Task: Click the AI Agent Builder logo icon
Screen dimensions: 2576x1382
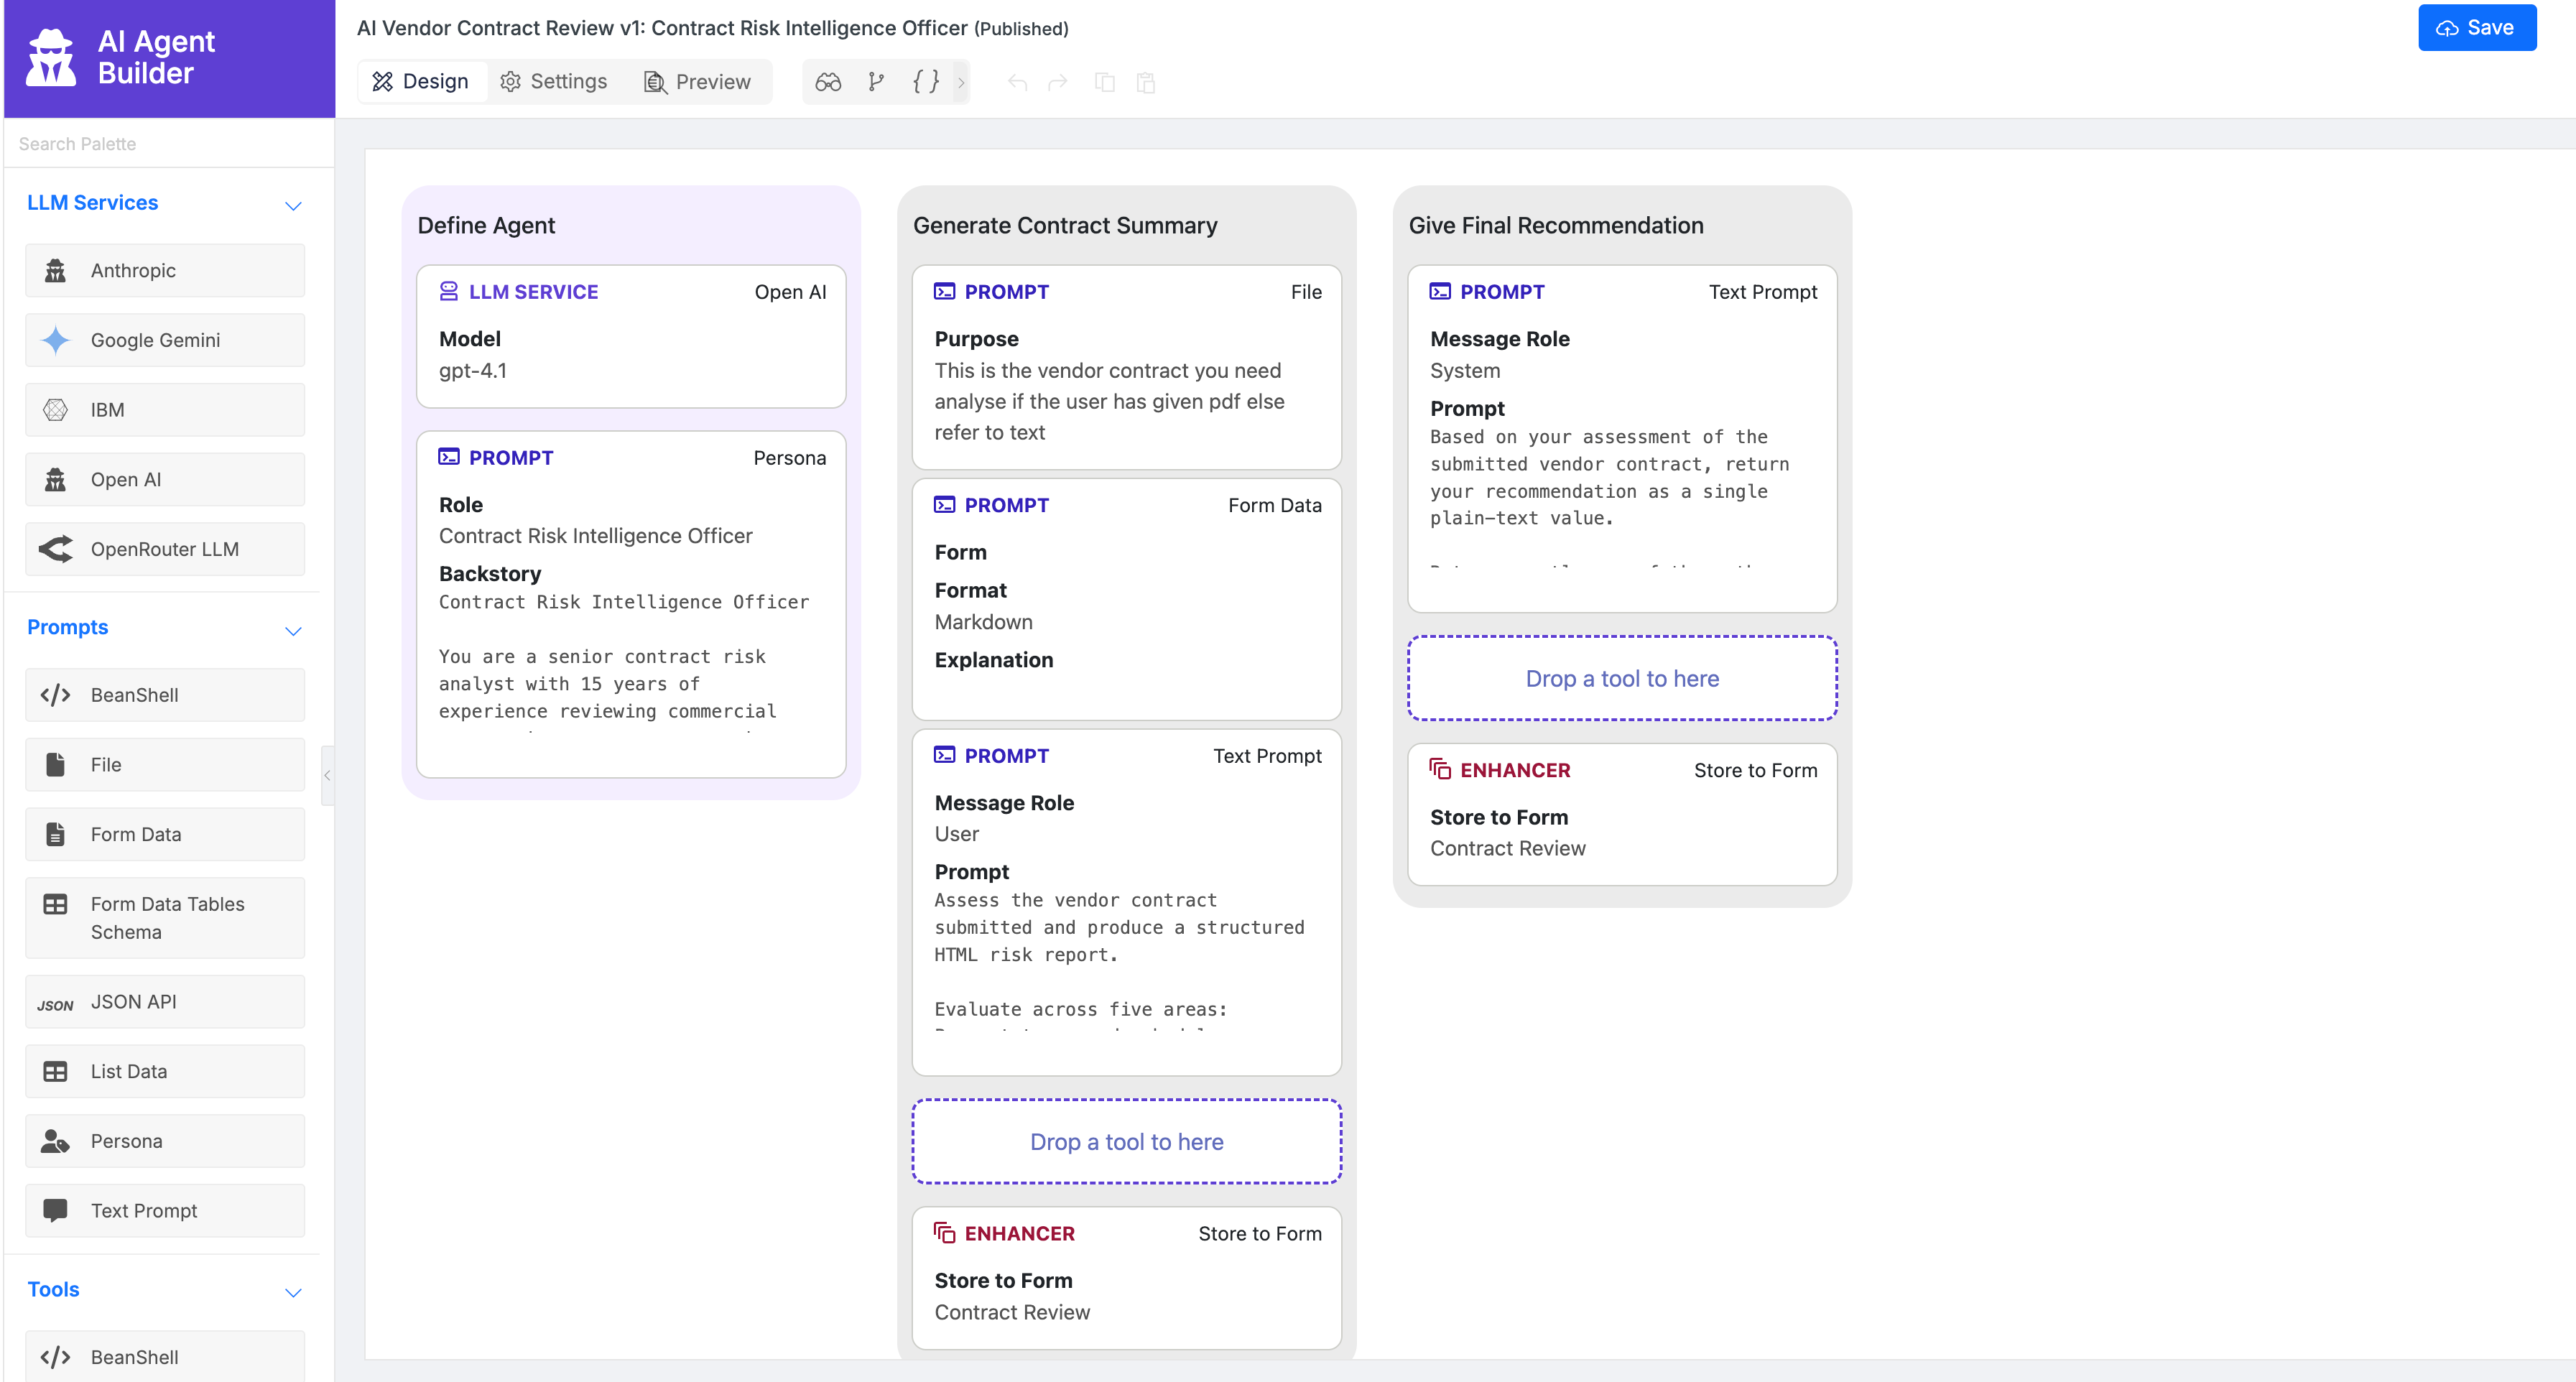Action: click(51, 57)
